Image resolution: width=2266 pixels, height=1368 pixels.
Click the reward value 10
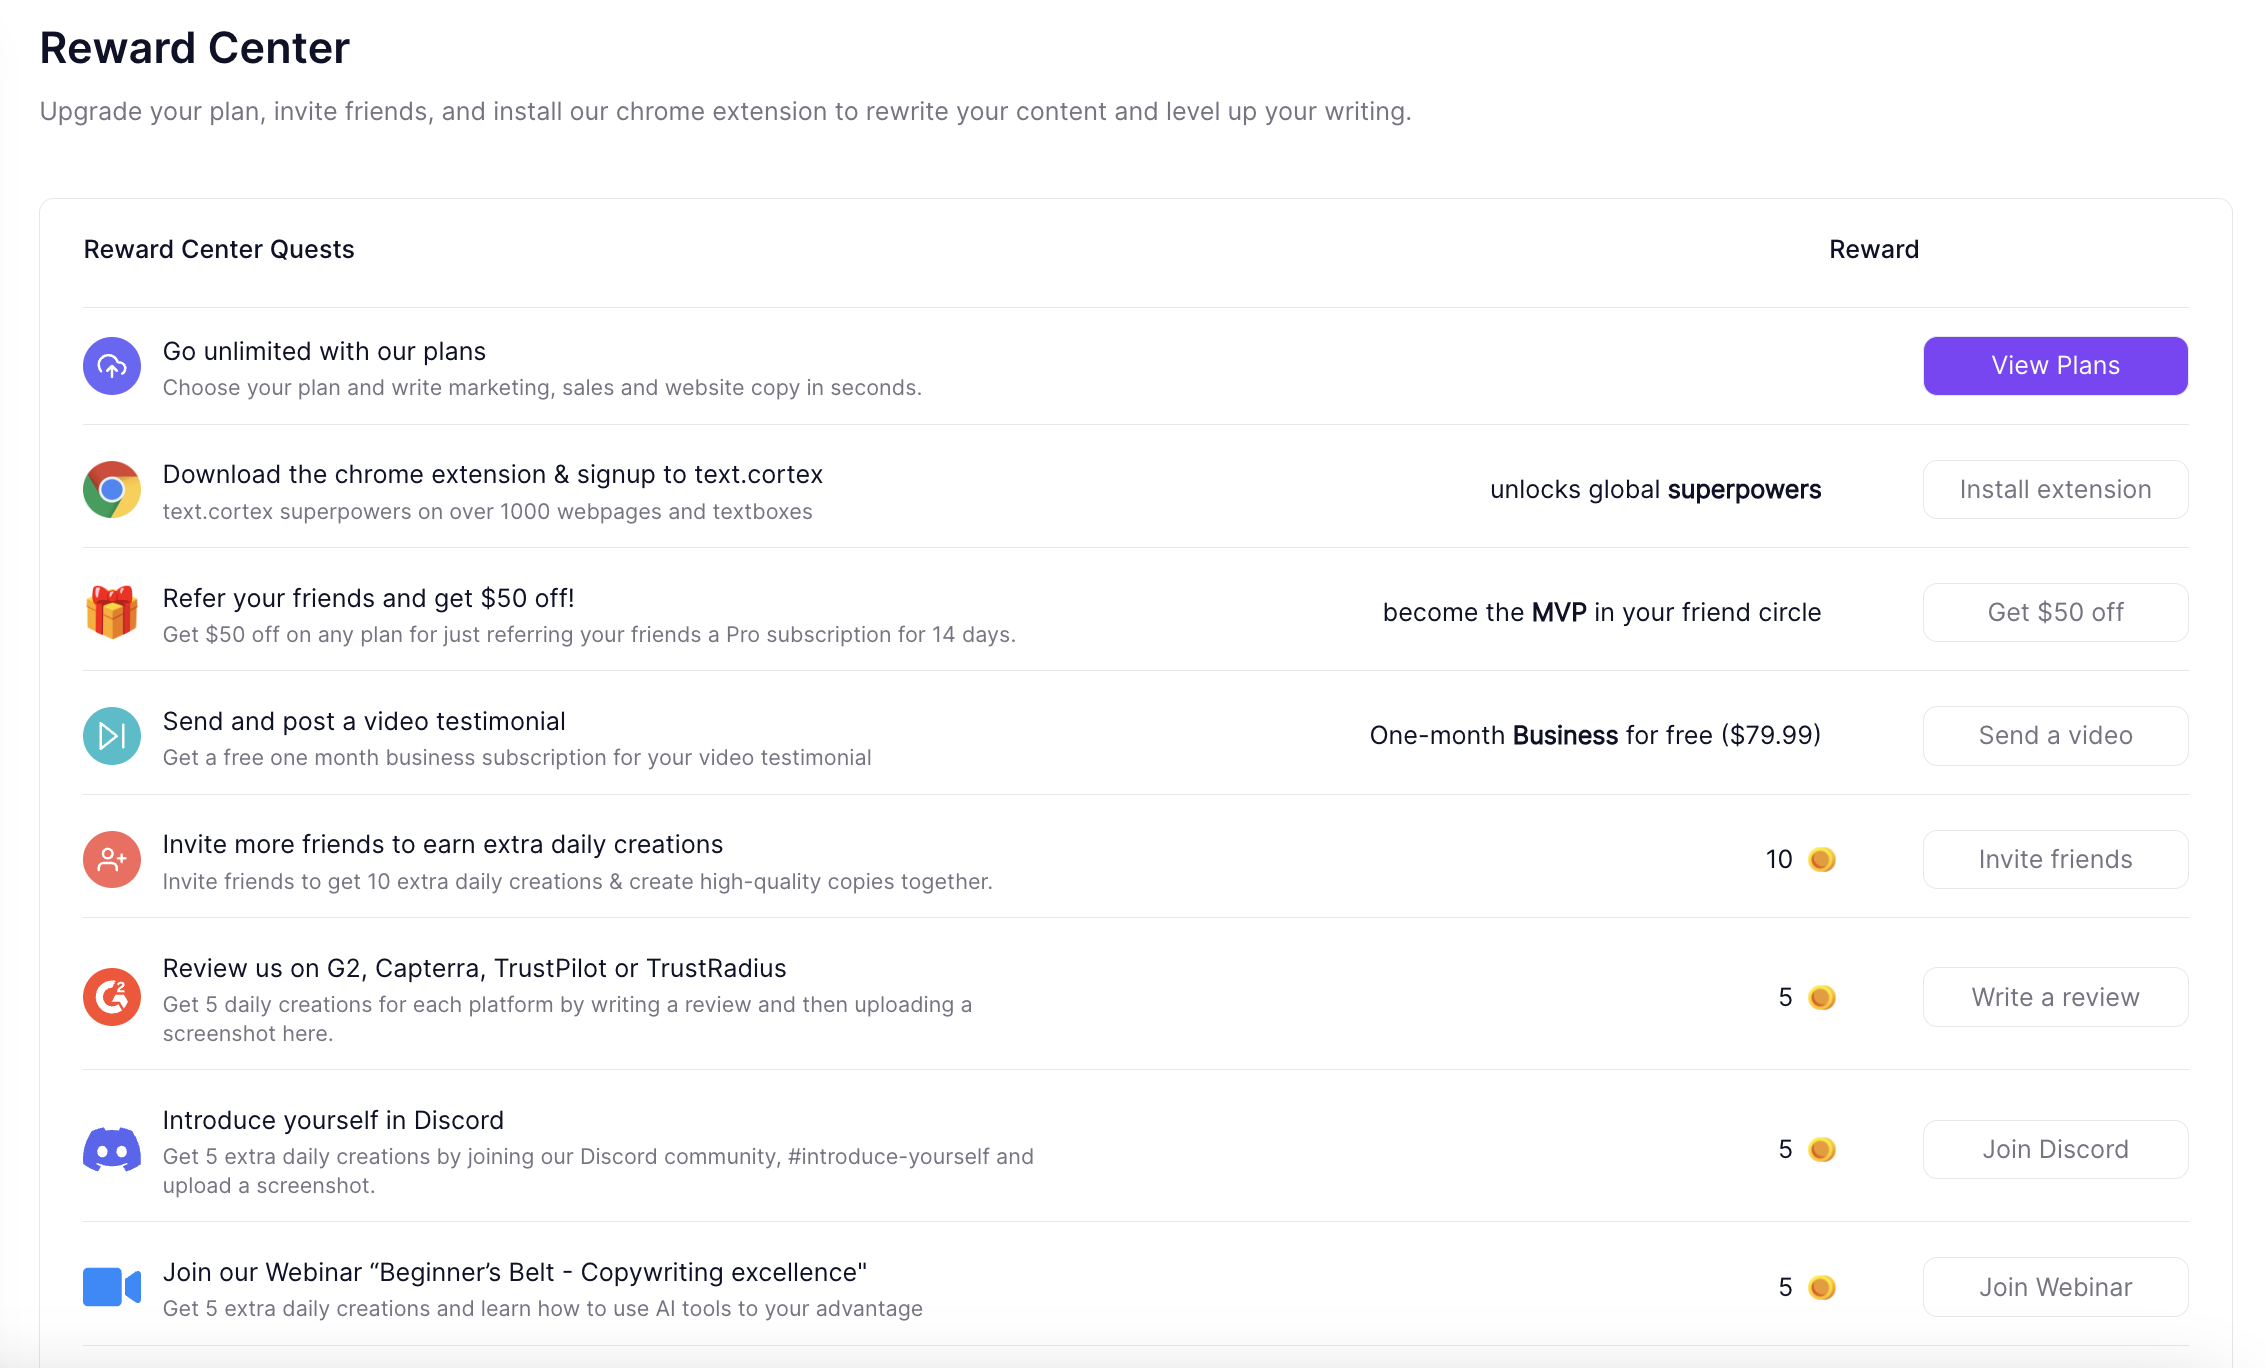1779,859
